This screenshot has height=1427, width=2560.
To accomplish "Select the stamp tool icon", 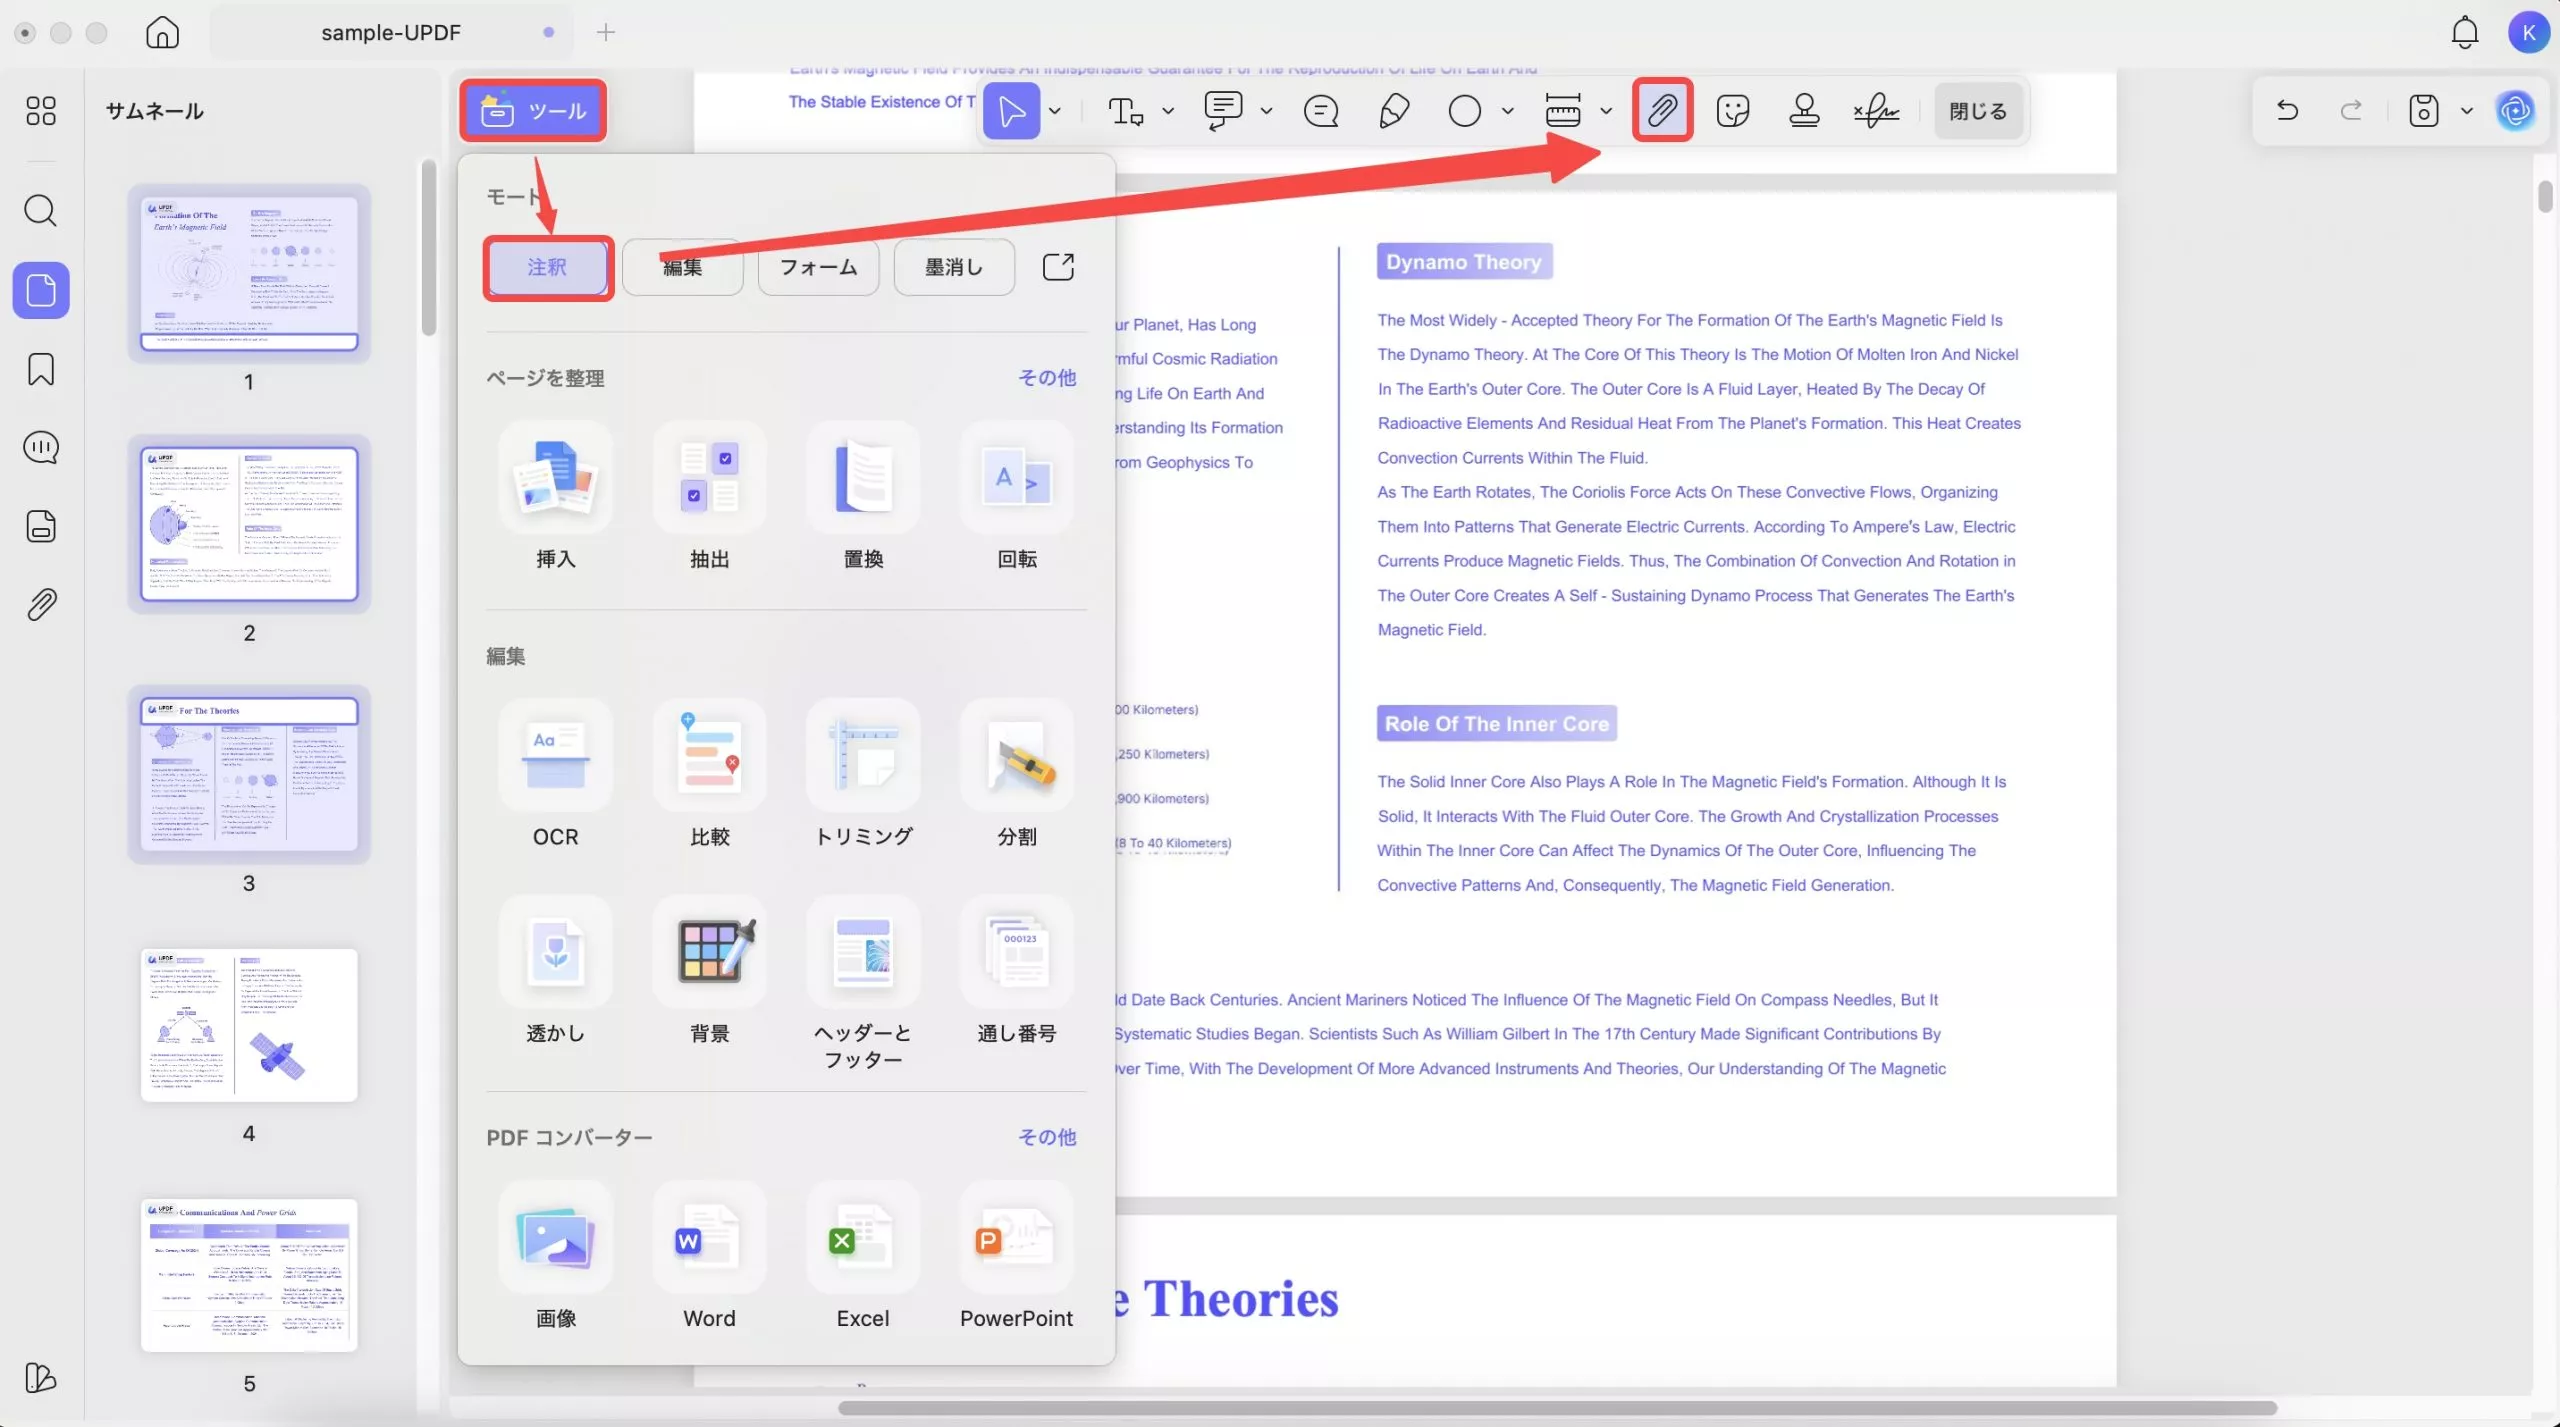I will pyautogui.click(x=1803, y=110).
